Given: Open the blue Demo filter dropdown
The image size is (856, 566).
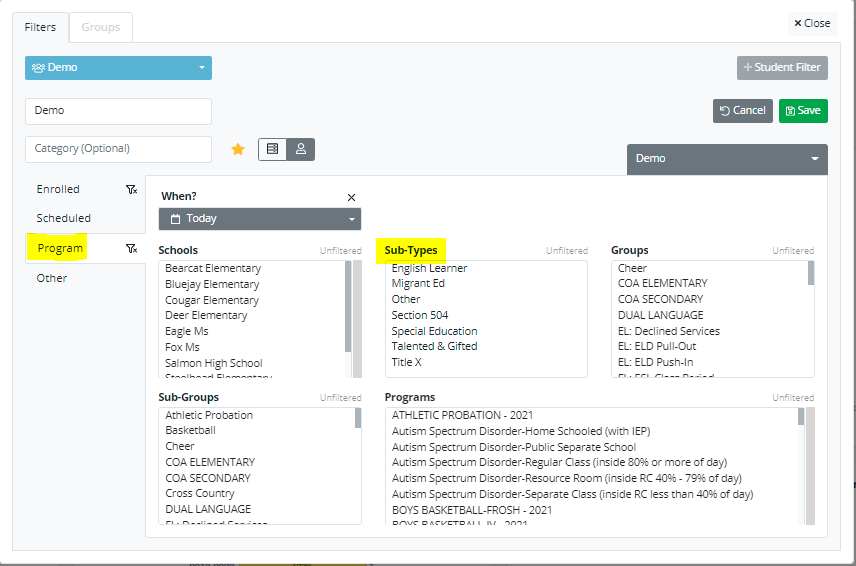Looking at the screenshot, I should pos(118,68).
